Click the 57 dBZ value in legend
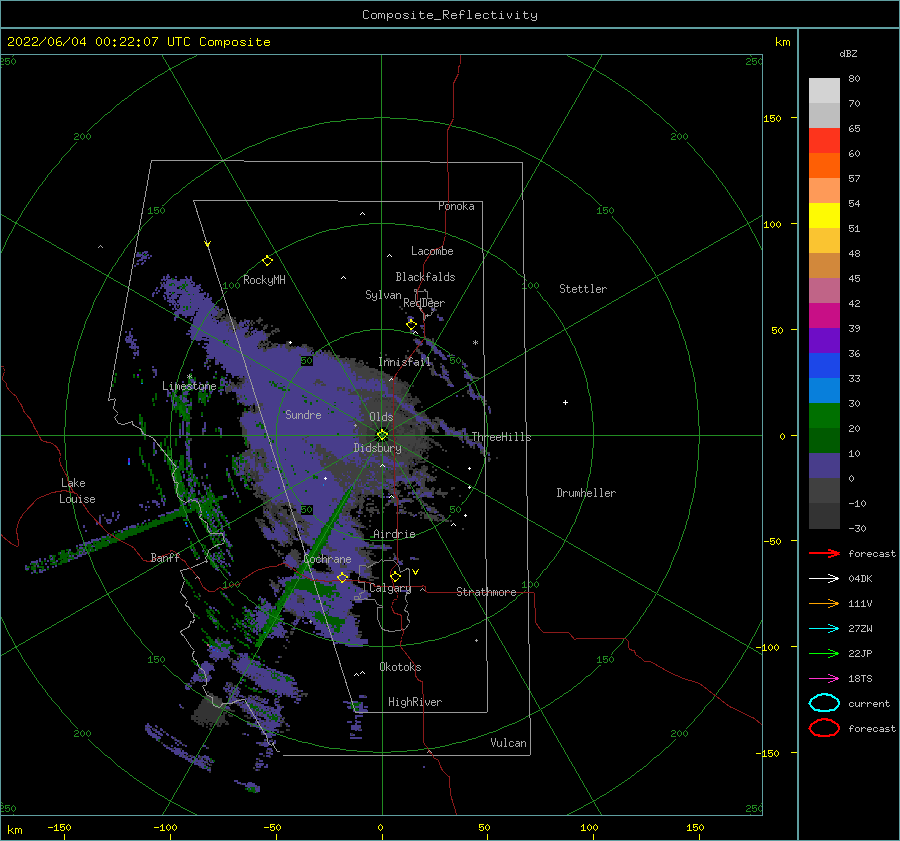Viewport: 900px width, 841px height. click(x=855, y=179)
